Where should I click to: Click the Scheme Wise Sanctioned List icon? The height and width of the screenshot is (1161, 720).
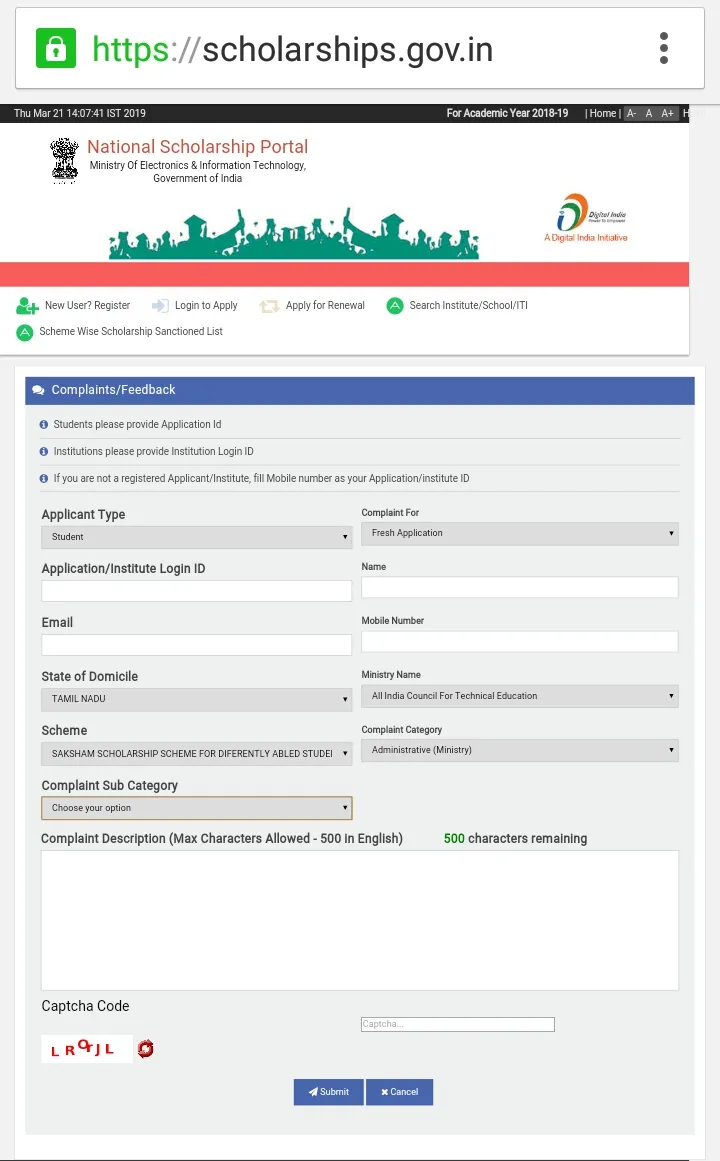(x=24, y=332)
